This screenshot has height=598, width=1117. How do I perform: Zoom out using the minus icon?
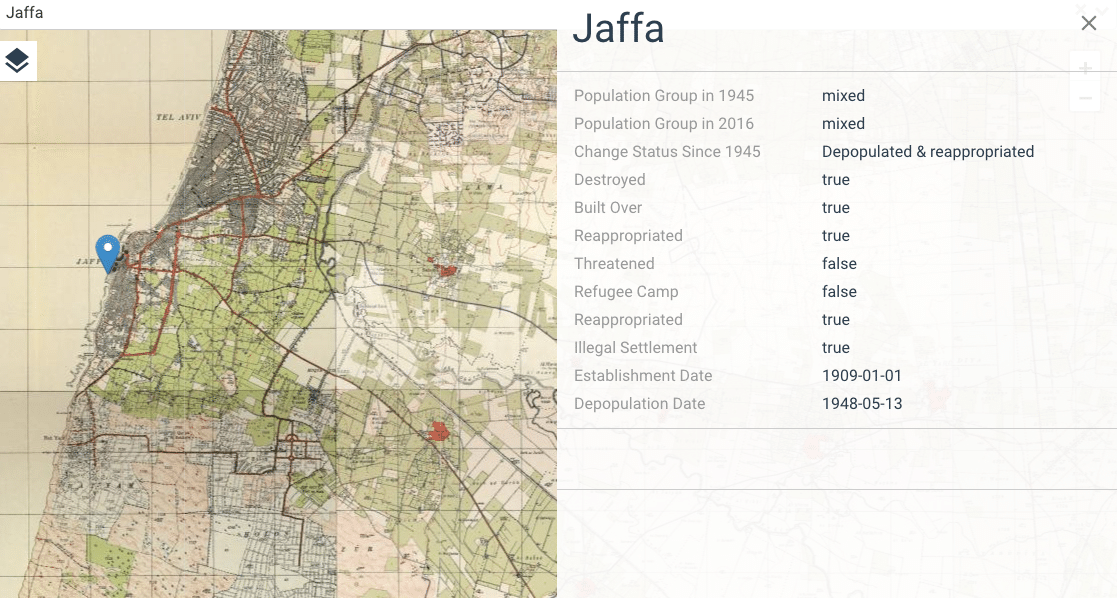point(1085,97)
